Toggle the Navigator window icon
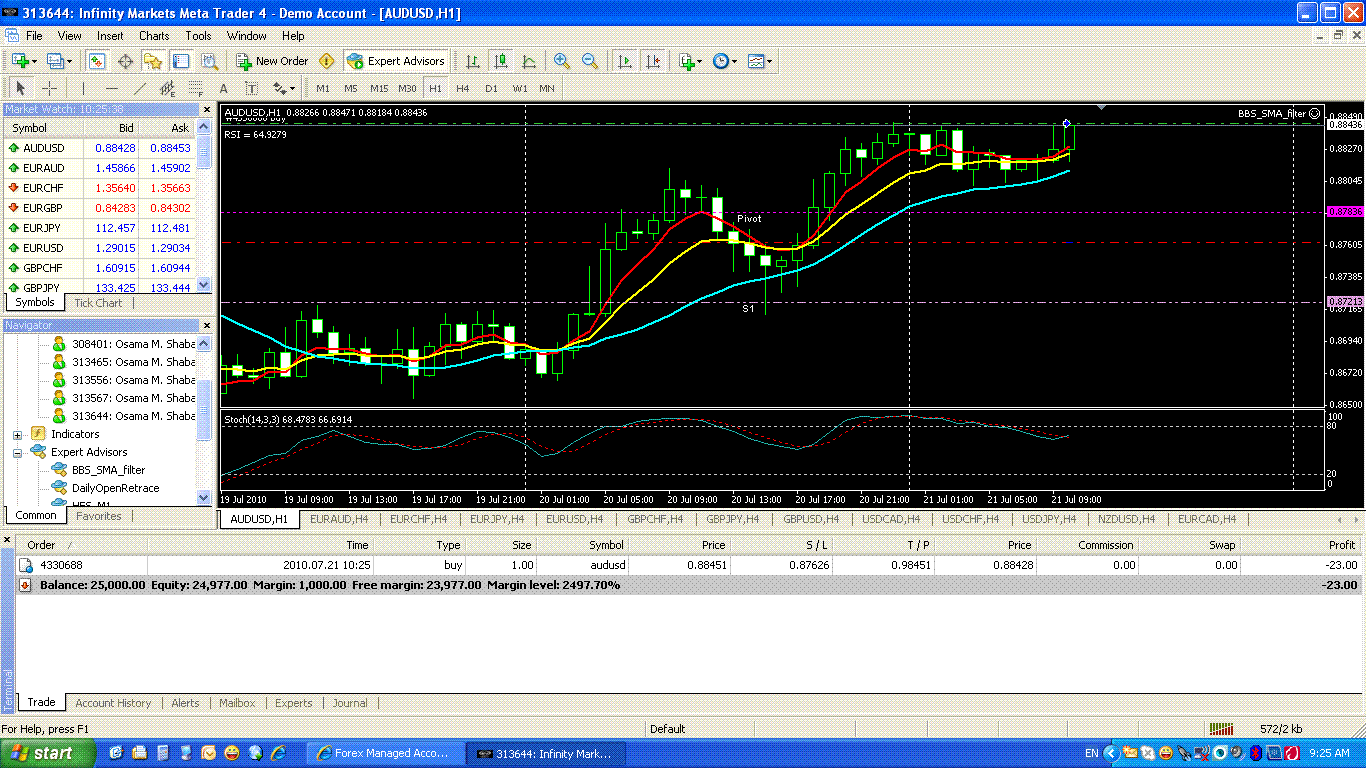Viewport: 1366px width, 768px height. pos(153,61)
